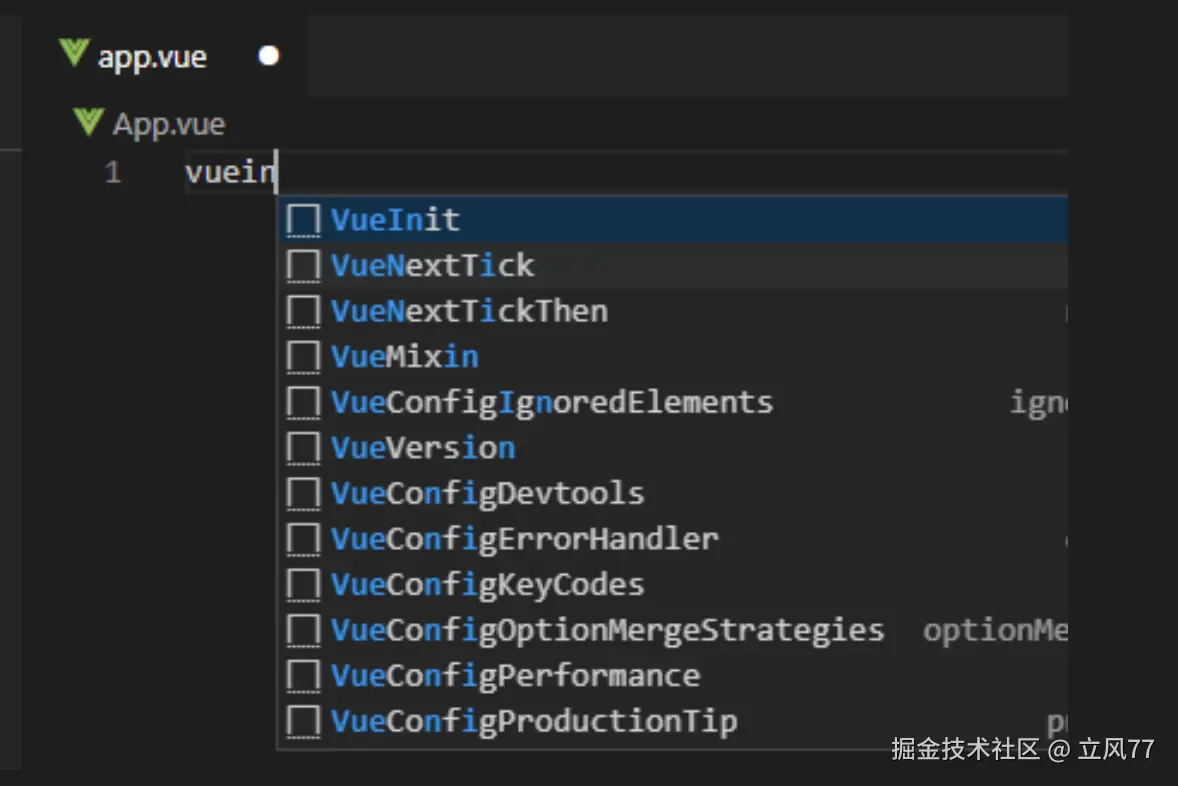The height and width of the screenshot is (786, 1178).
Task: Click the Vue icon beside App.vue breadcrumb
Action: click(89, 123)
